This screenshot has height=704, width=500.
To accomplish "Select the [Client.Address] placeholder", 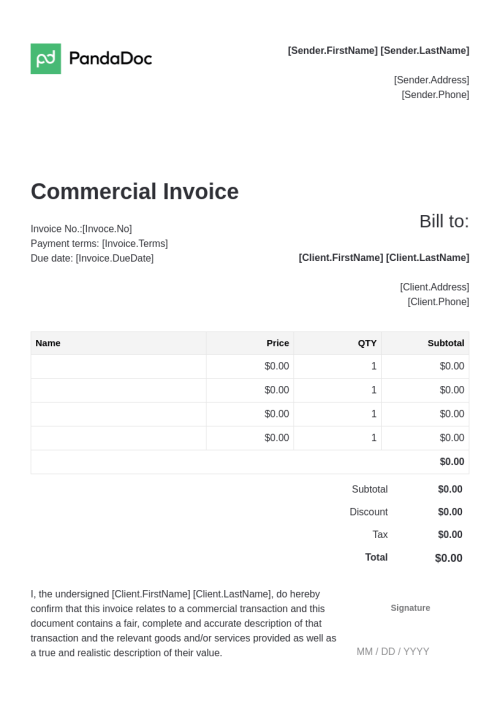I will [x=434, y=287].
